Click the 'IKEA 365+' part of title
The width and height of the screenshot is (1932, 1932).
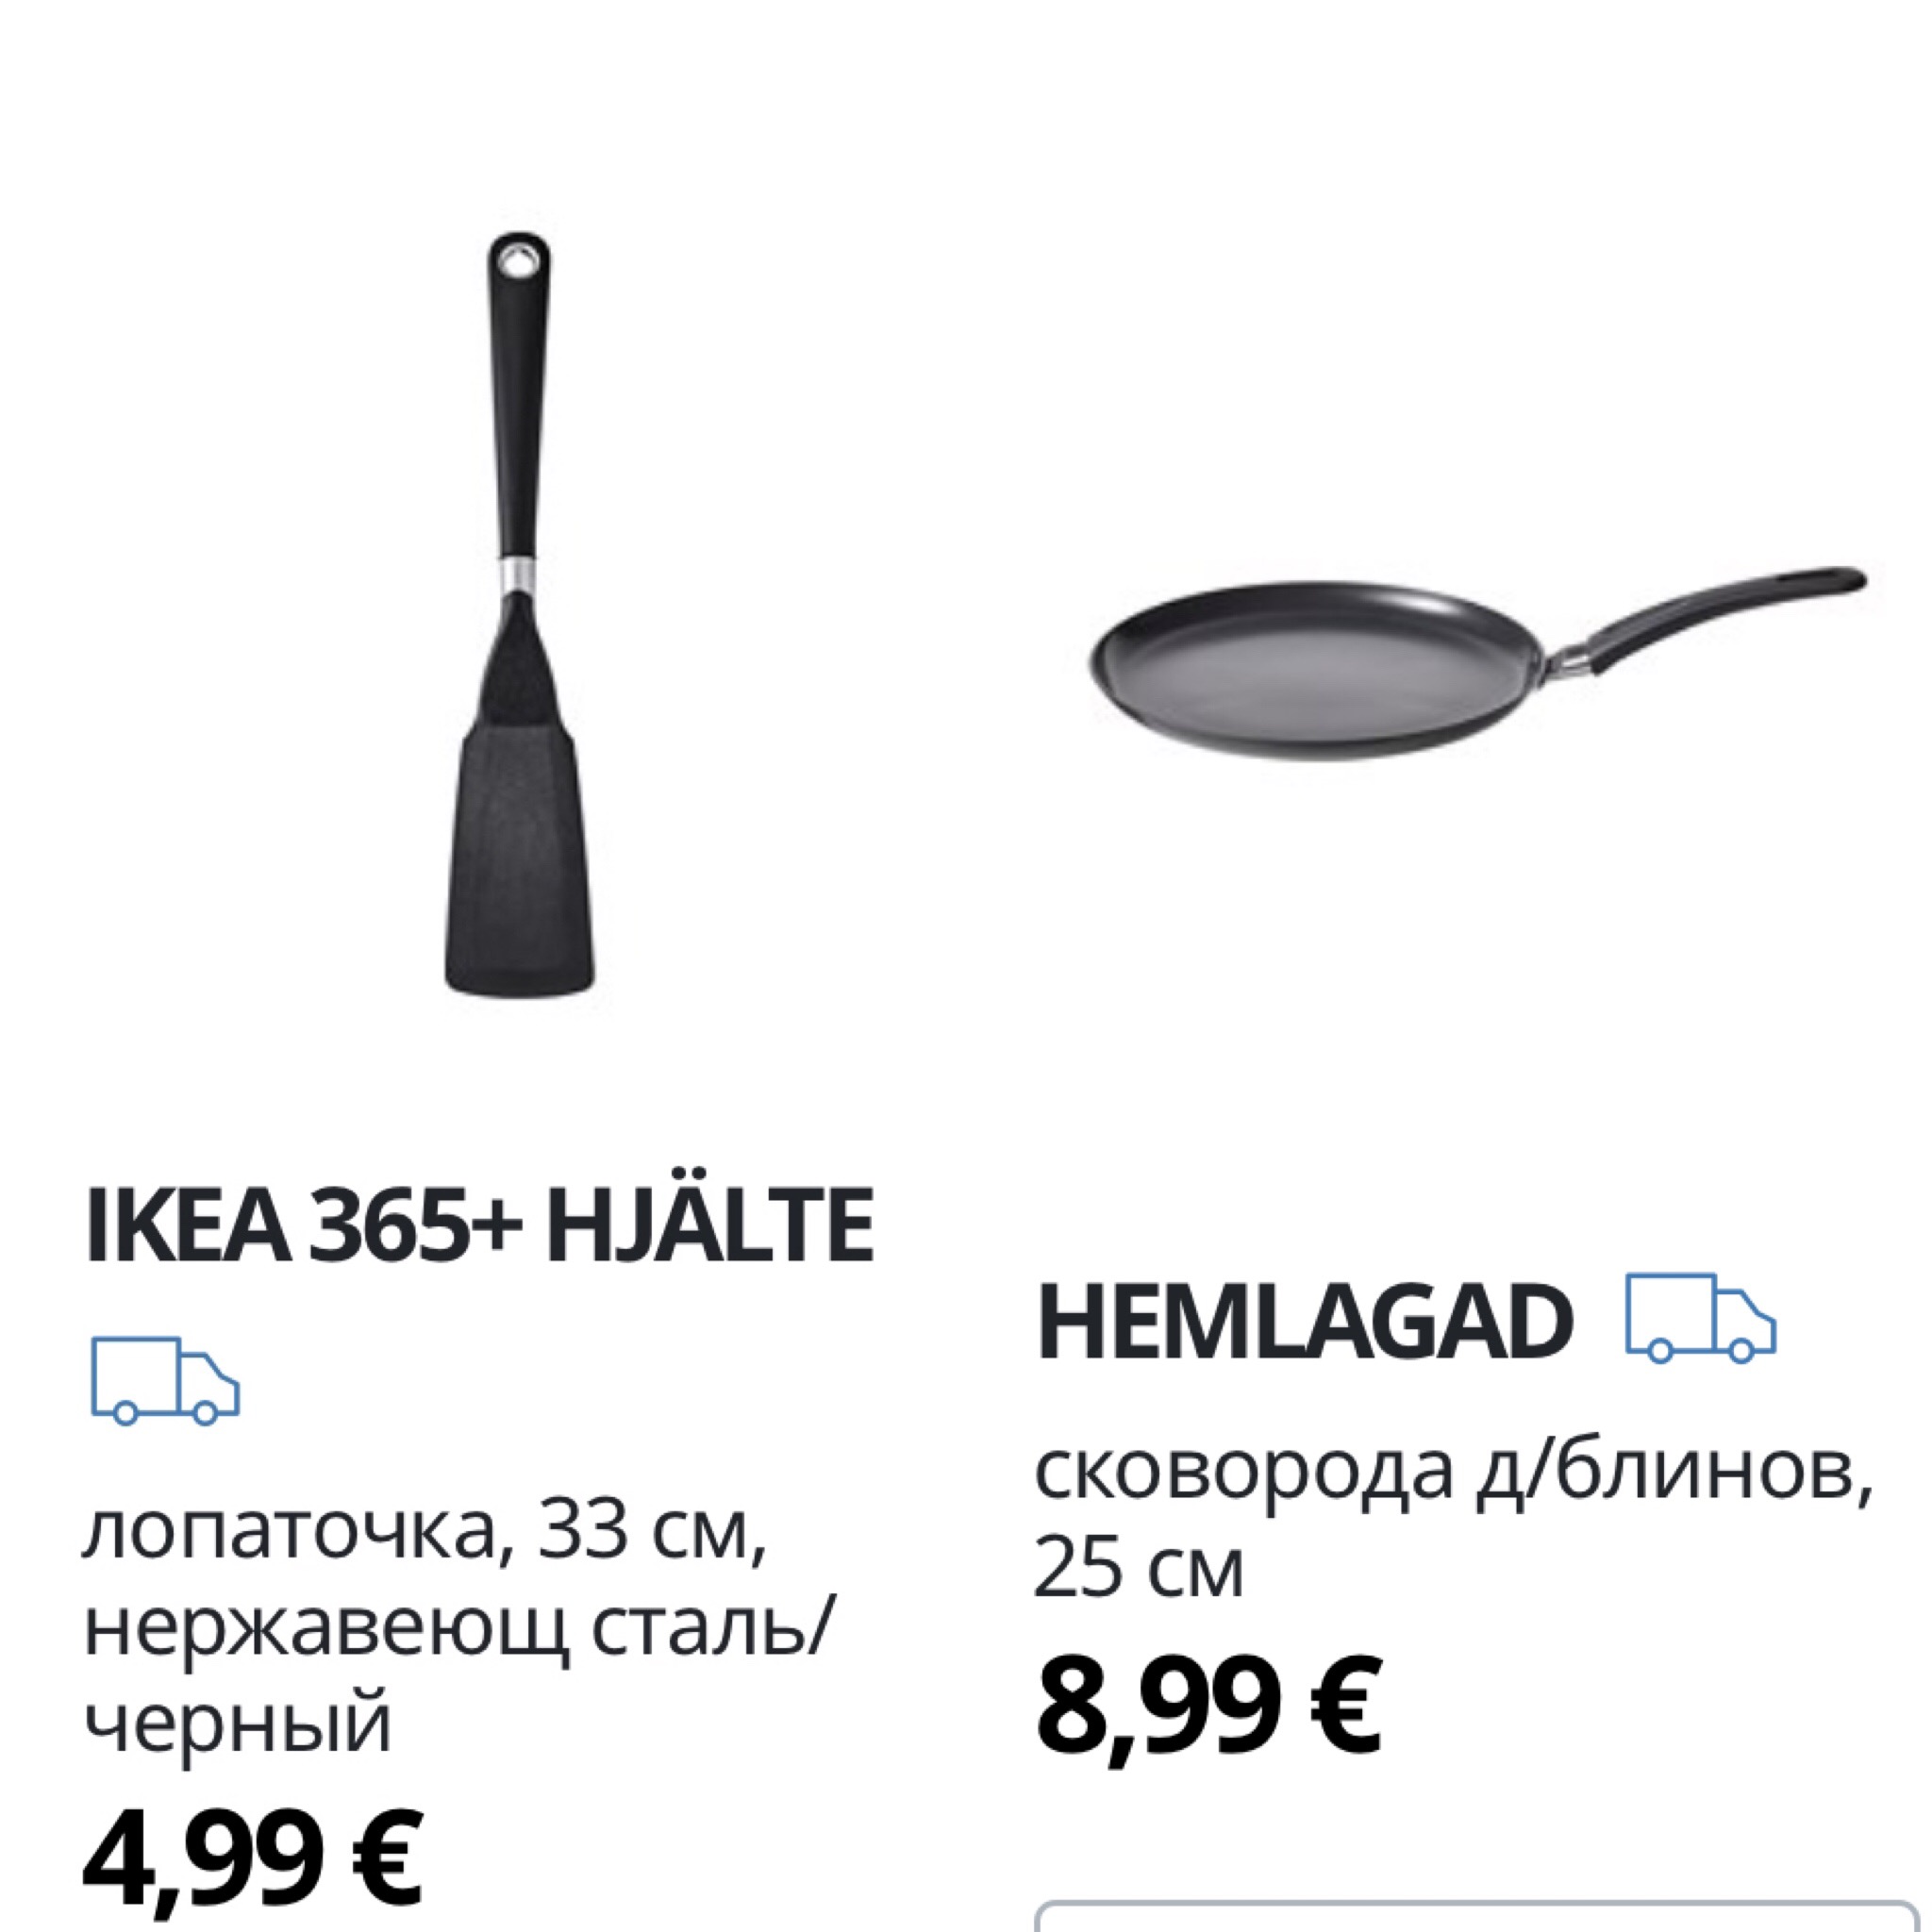click(304, 1227)
